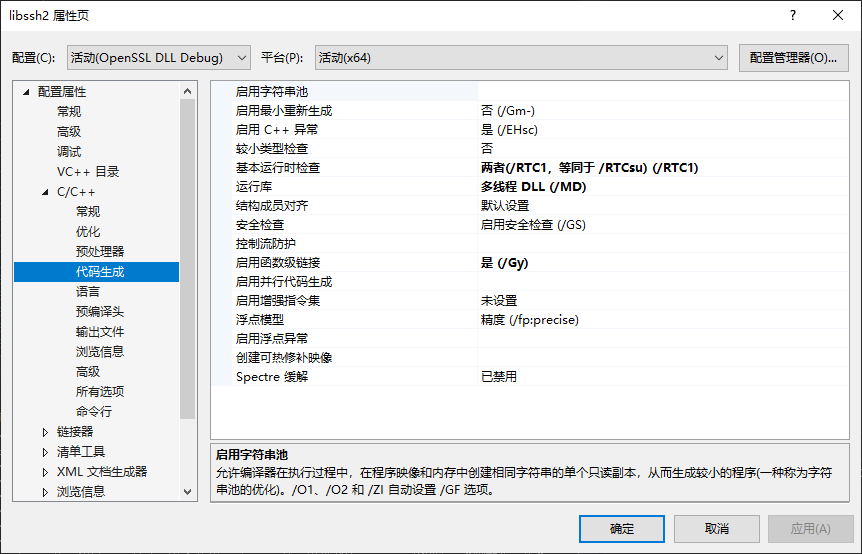This screenshot has height=554, width=862.
Task: Click the 安全检查 property name
Action: tap(259, 225)
